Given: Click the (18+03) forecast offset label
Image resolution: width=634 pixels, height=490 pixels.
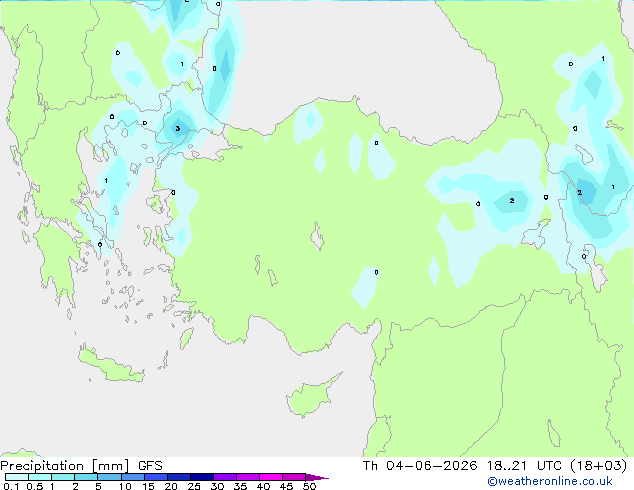Looking at the screenshot, I should 598,466.
